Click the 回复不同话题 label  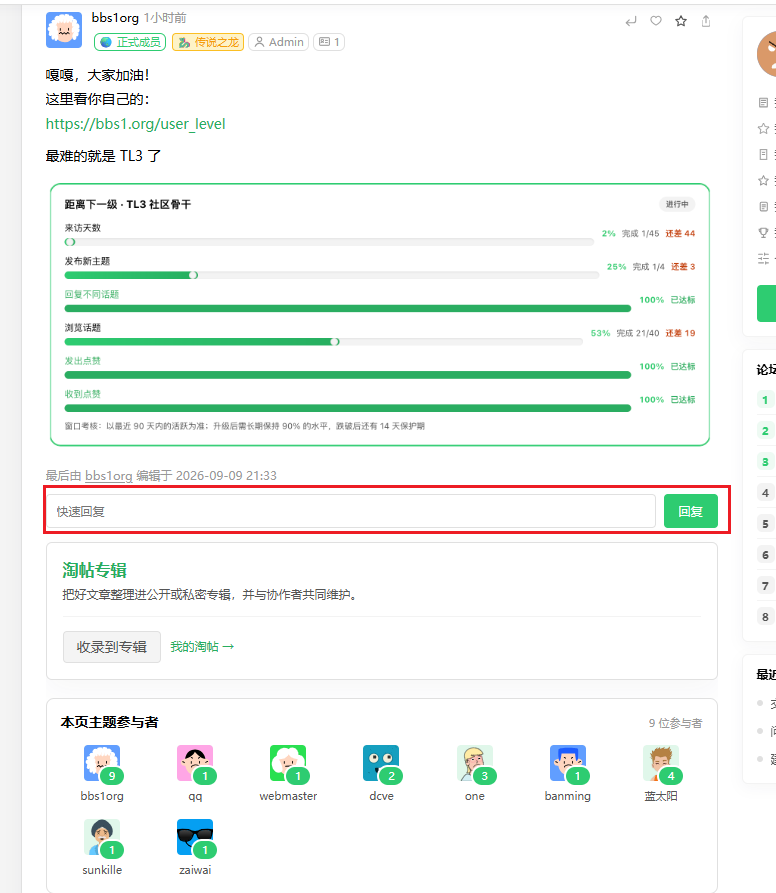point(92,294)
